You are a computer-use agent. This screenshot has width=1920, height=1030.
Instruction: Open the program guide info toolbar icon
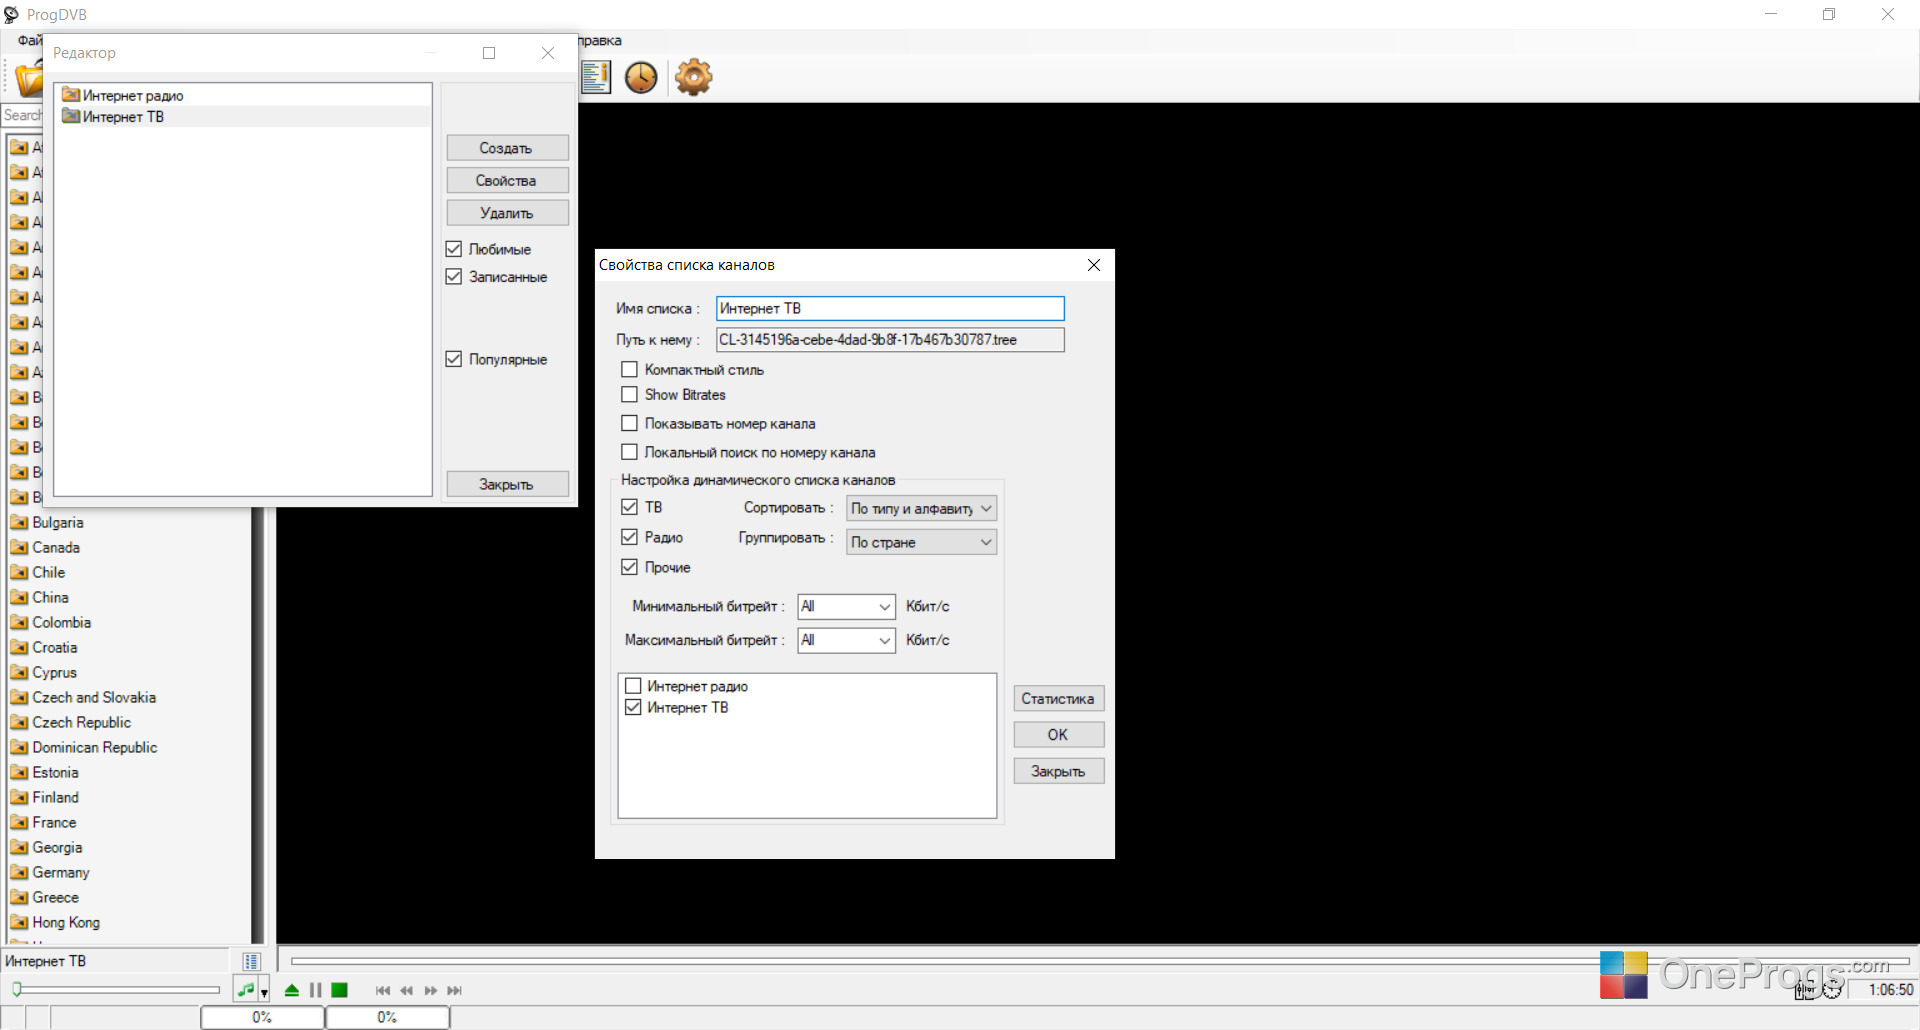(595, 77)
